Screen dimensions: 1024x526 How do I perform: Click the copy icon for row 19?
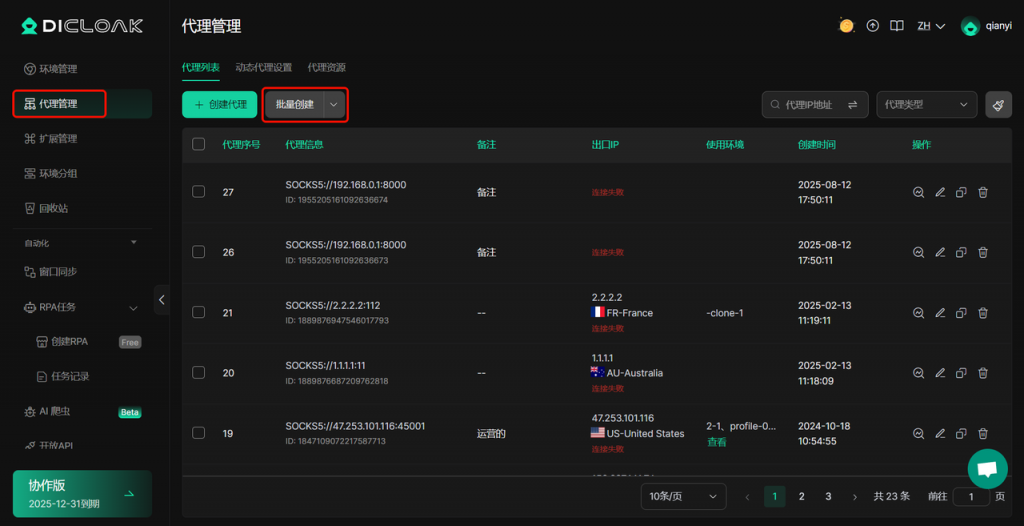pos(961,433)
